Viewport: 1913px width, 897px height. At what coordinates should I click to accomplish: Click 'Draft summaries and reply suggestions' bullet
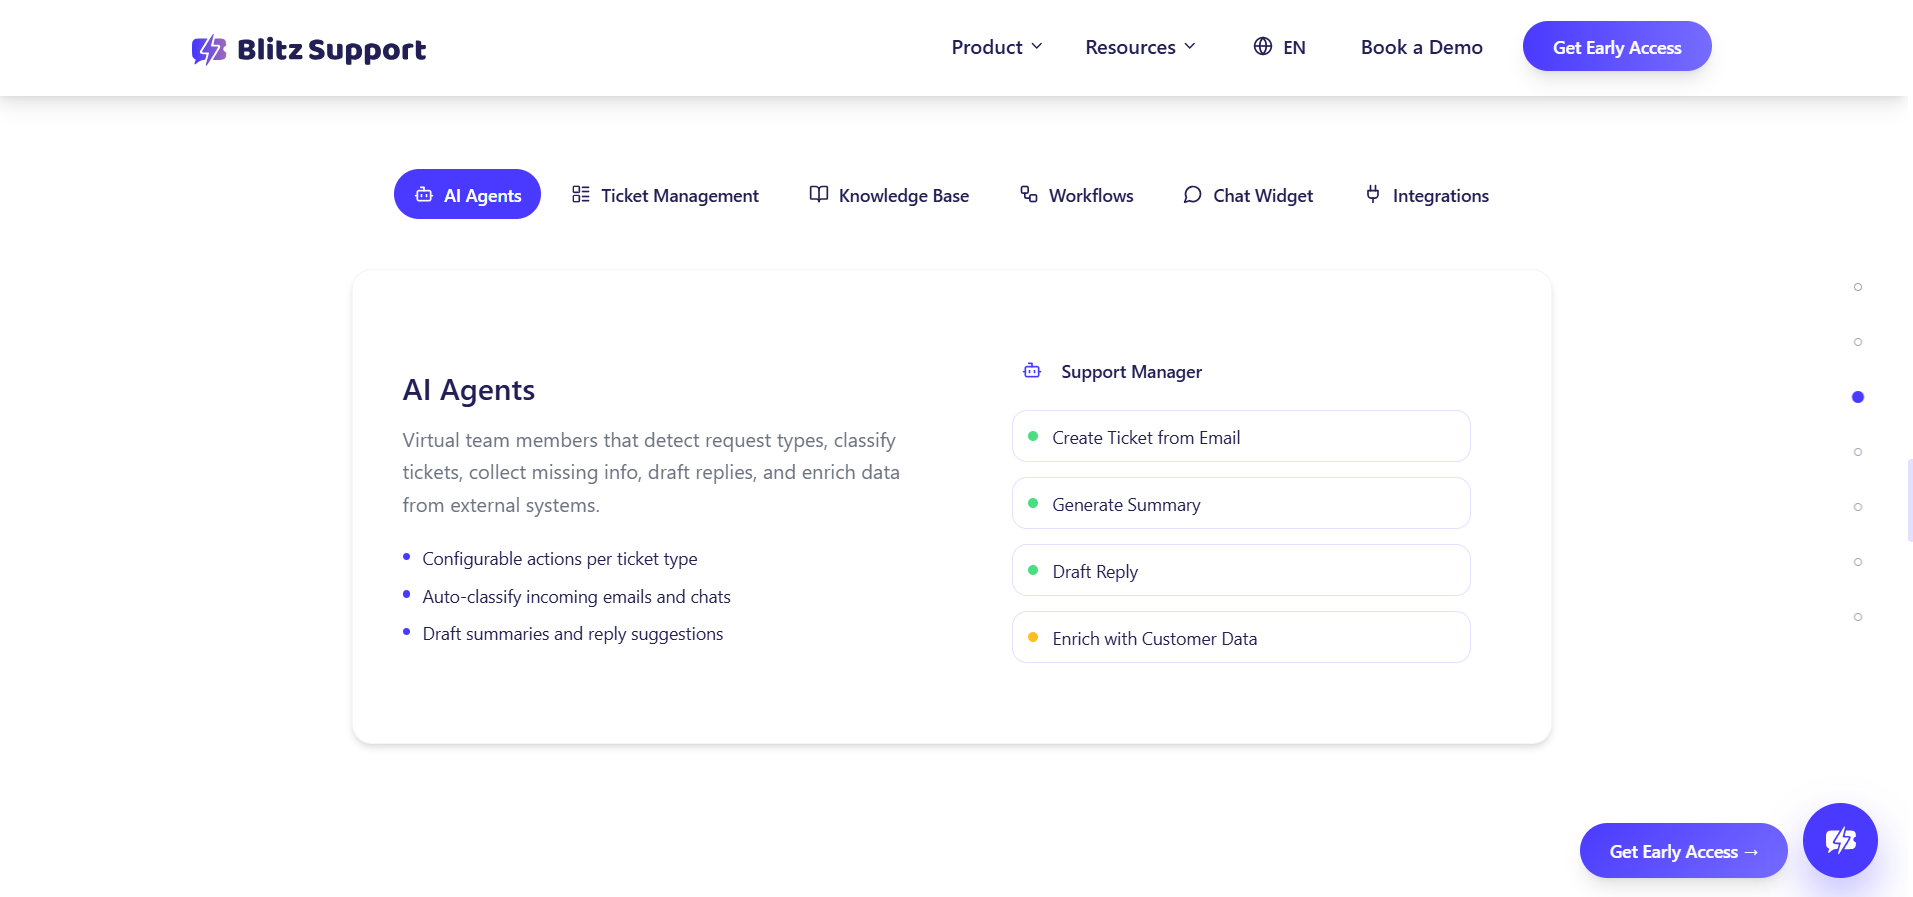pyautogui.click(x=572, y=634)
